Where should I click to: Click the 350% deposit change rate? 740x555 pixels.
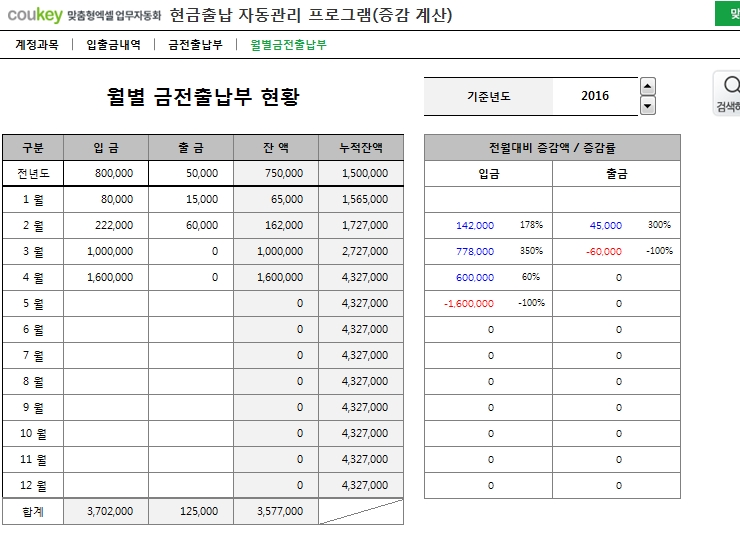click(x=531, y=251)
